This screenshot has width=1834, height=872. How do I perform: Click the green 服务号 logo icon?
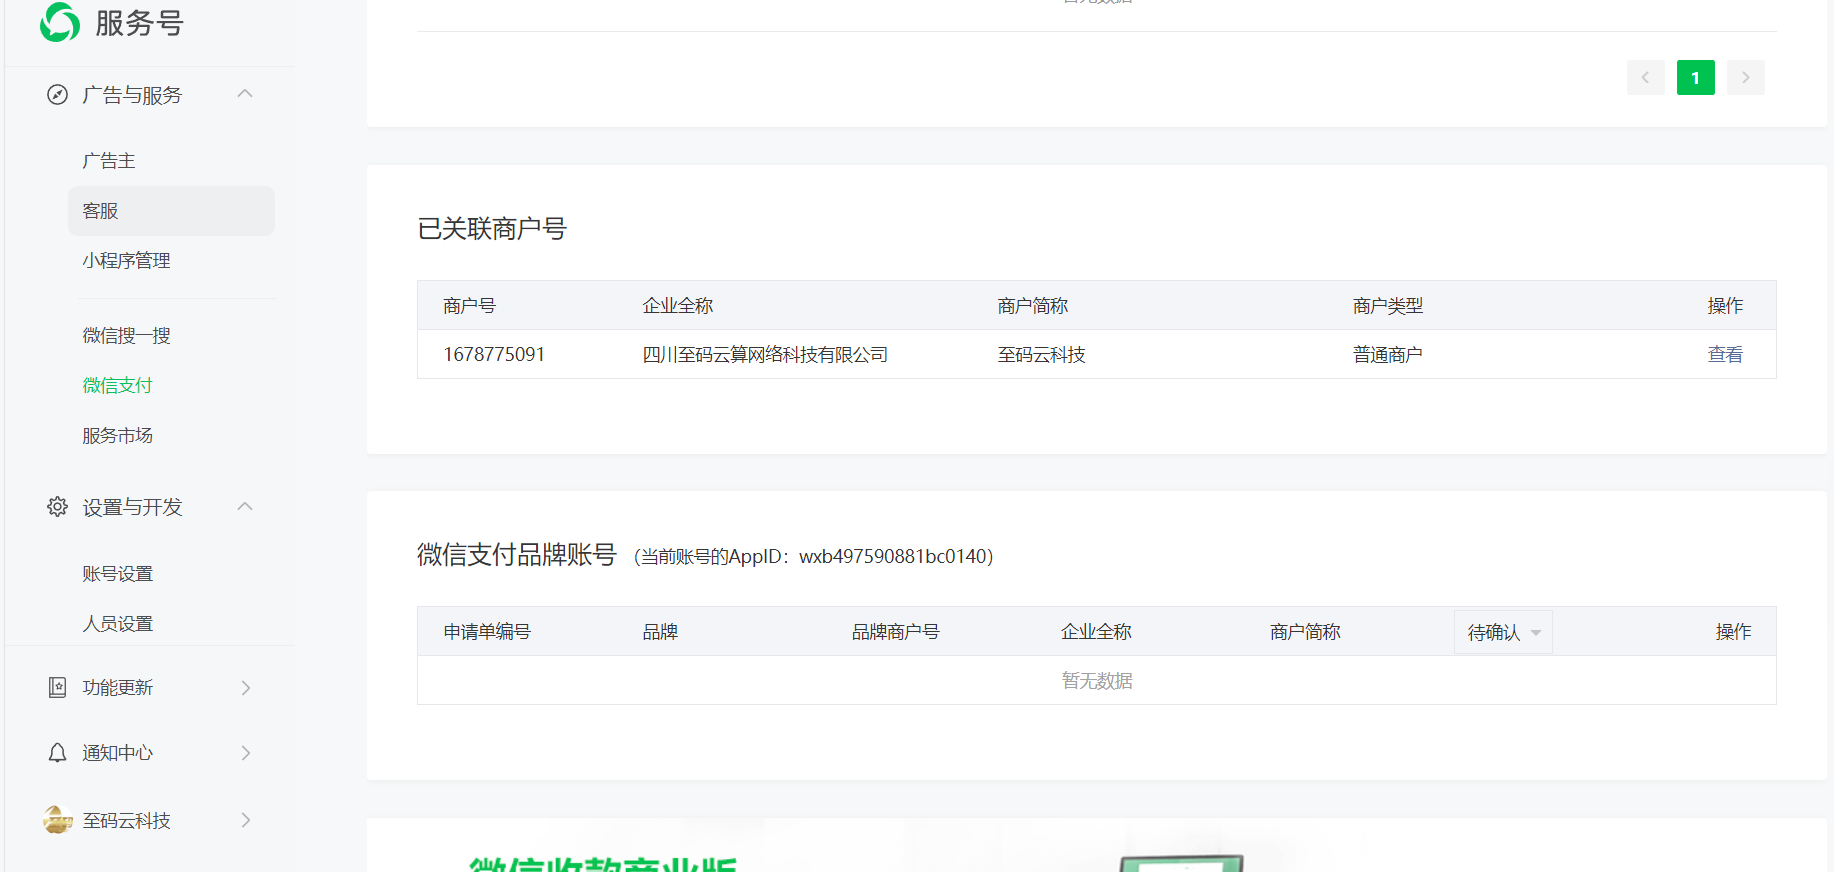(60, 22)
